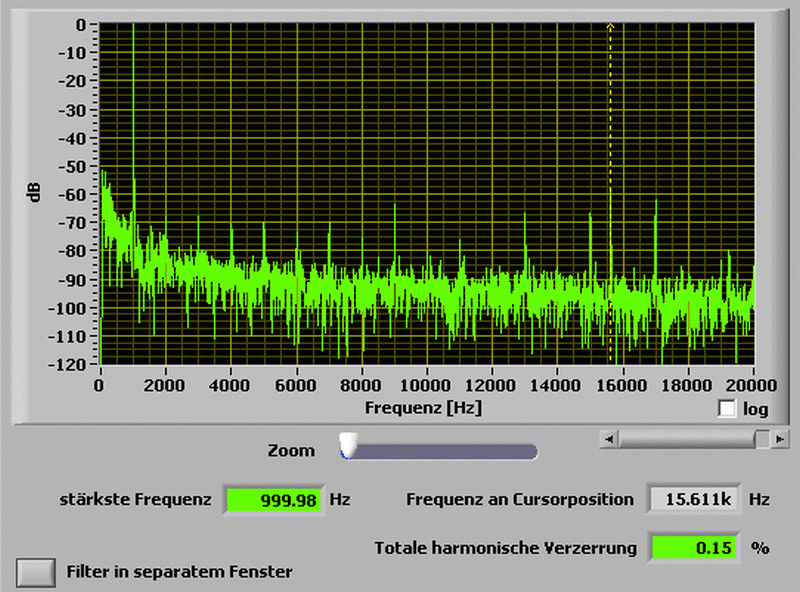Click the Zoom slider track

[x=439, y=452]
